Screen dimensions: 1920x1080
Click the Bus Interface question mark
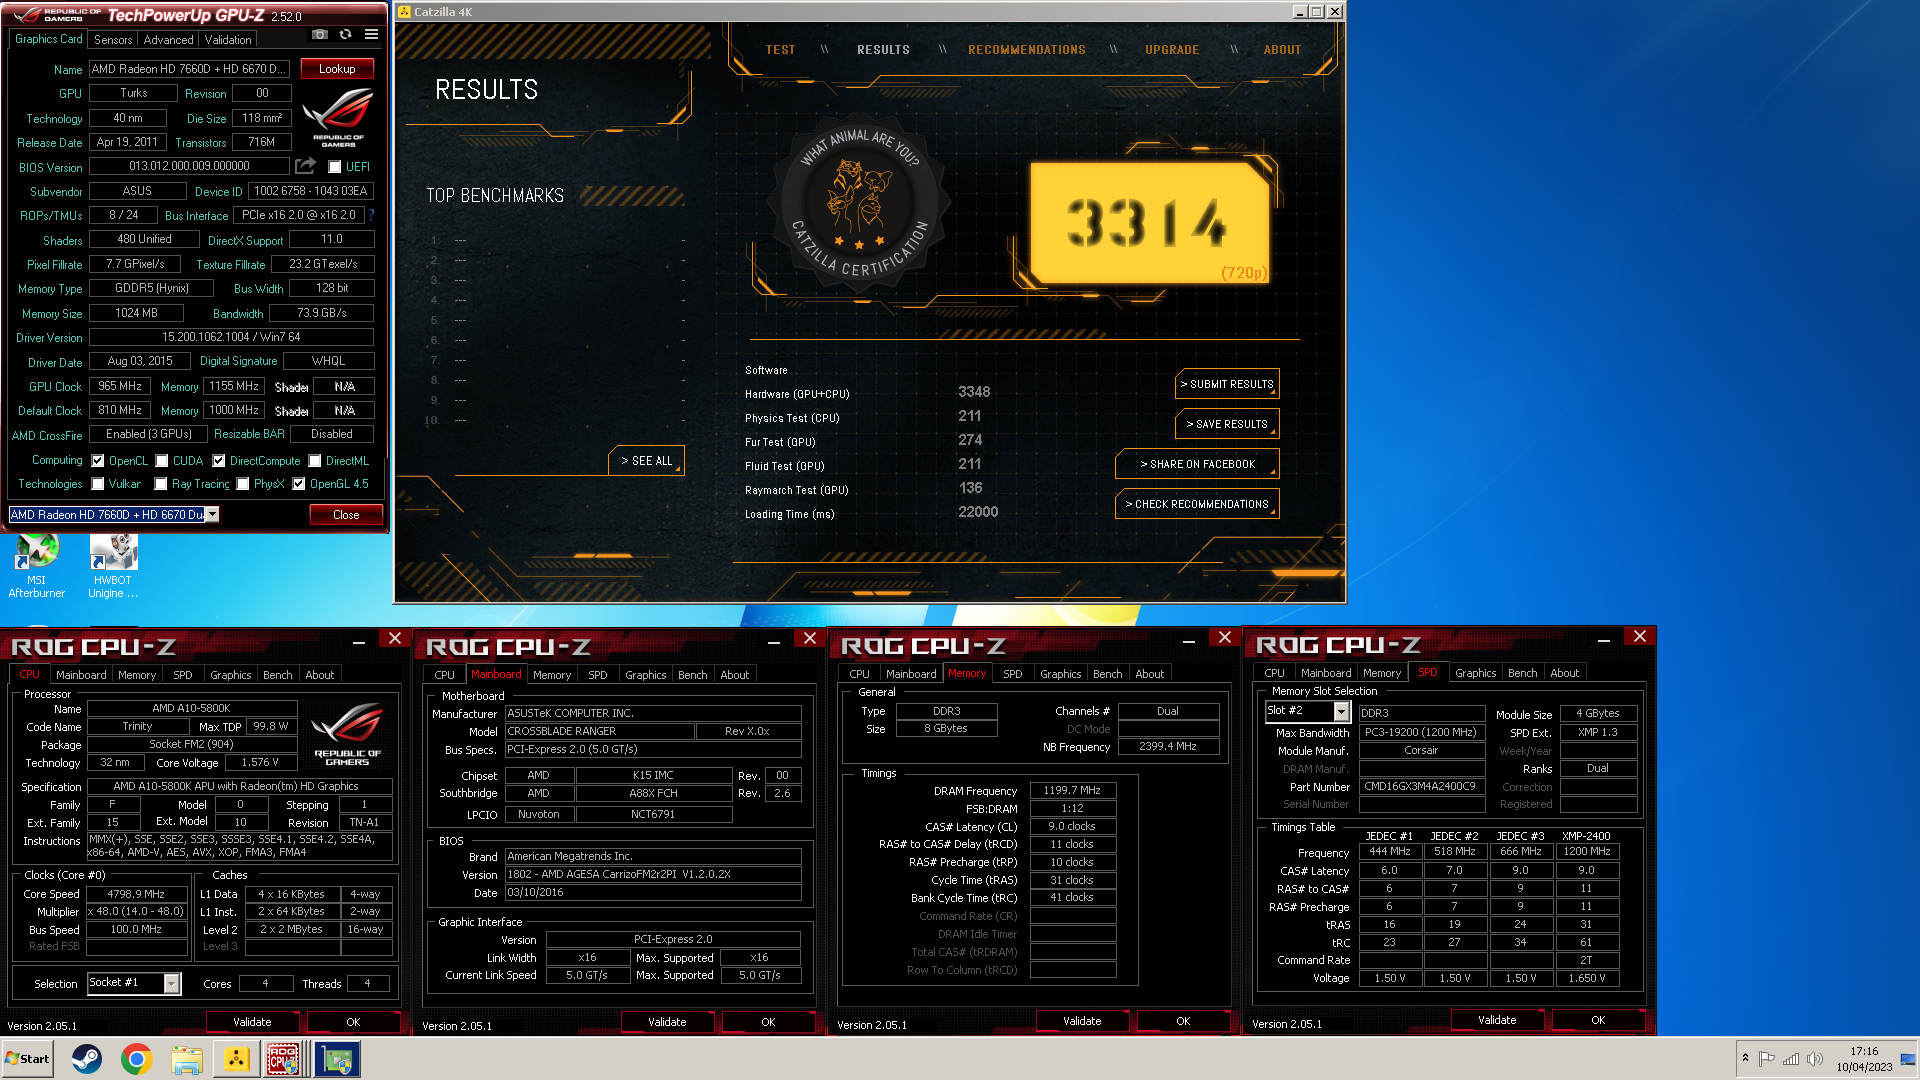click(371, 215)
